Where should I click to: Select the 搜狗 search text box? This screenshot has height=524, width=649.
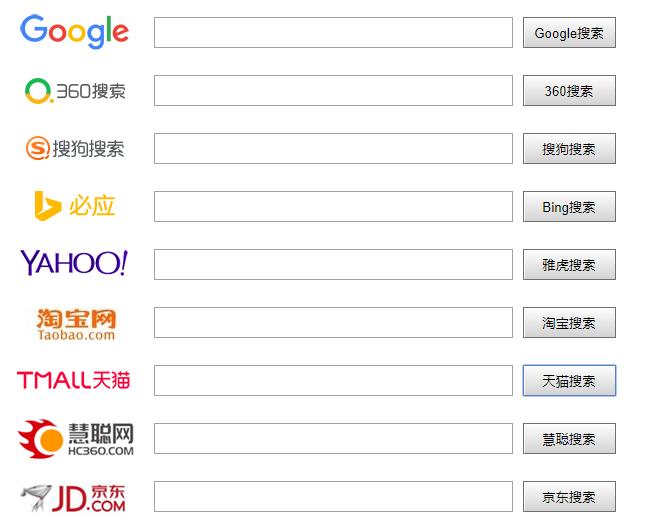[333, 148]
